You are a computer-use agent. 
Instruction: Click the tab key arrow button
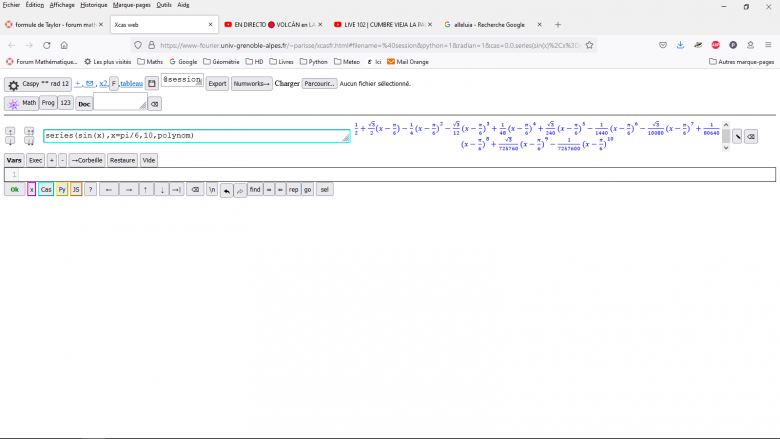point(177,190)
